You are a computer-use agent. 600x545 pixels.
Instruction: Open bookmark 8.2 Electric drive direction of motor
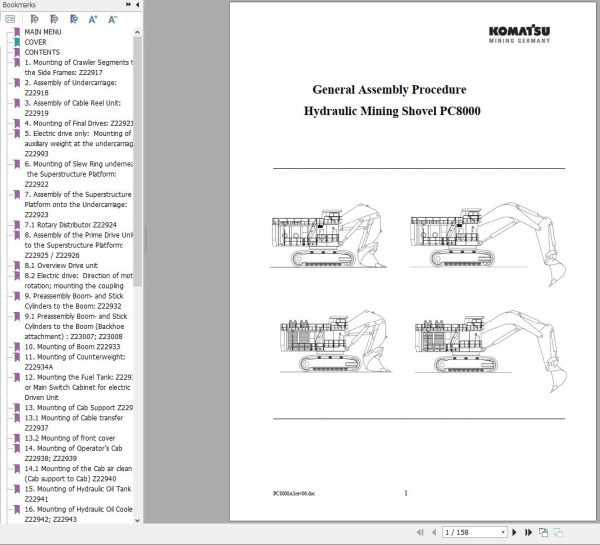tap(78, 281)
